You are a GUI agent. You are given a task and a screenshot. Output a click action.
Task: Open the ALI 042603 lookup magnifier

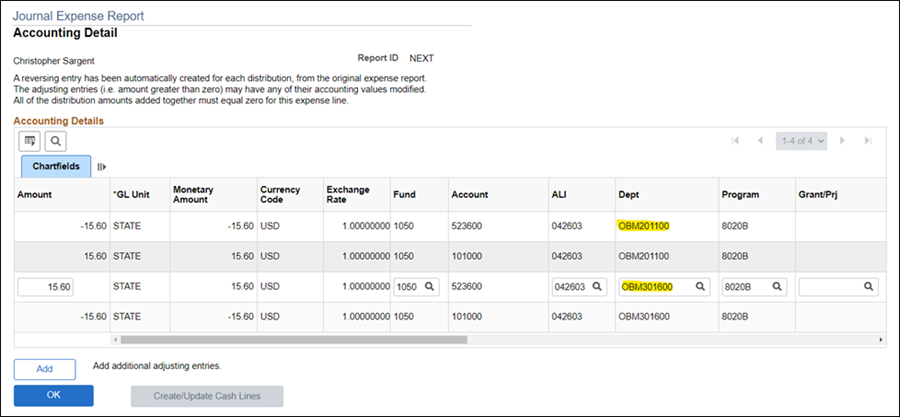pos(596,286)
